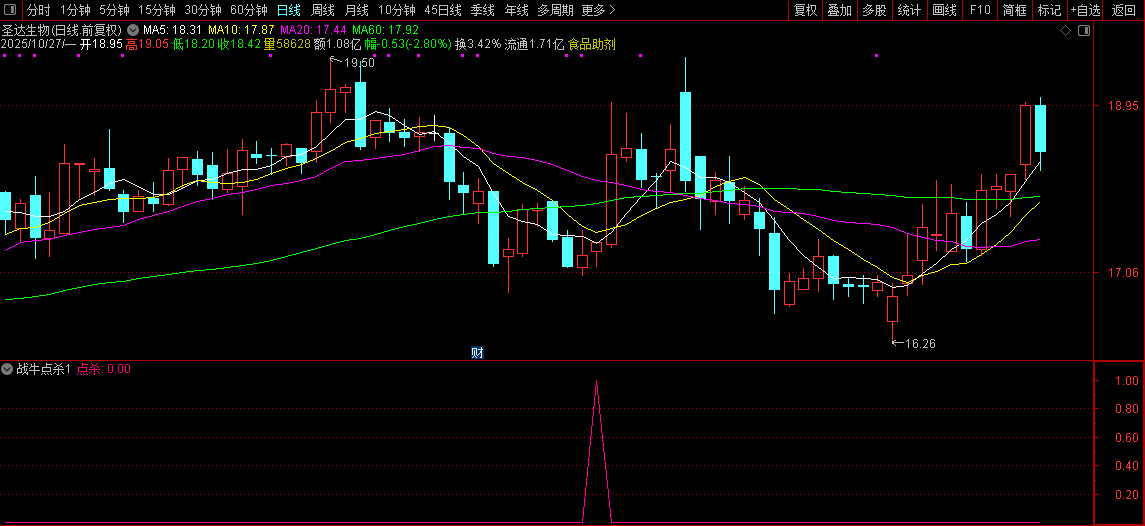Viewport: 1145px width, 526px height.
Task: Expand the 战牛点杀1 indicator dropdown
Action: [x=8, y=369]
